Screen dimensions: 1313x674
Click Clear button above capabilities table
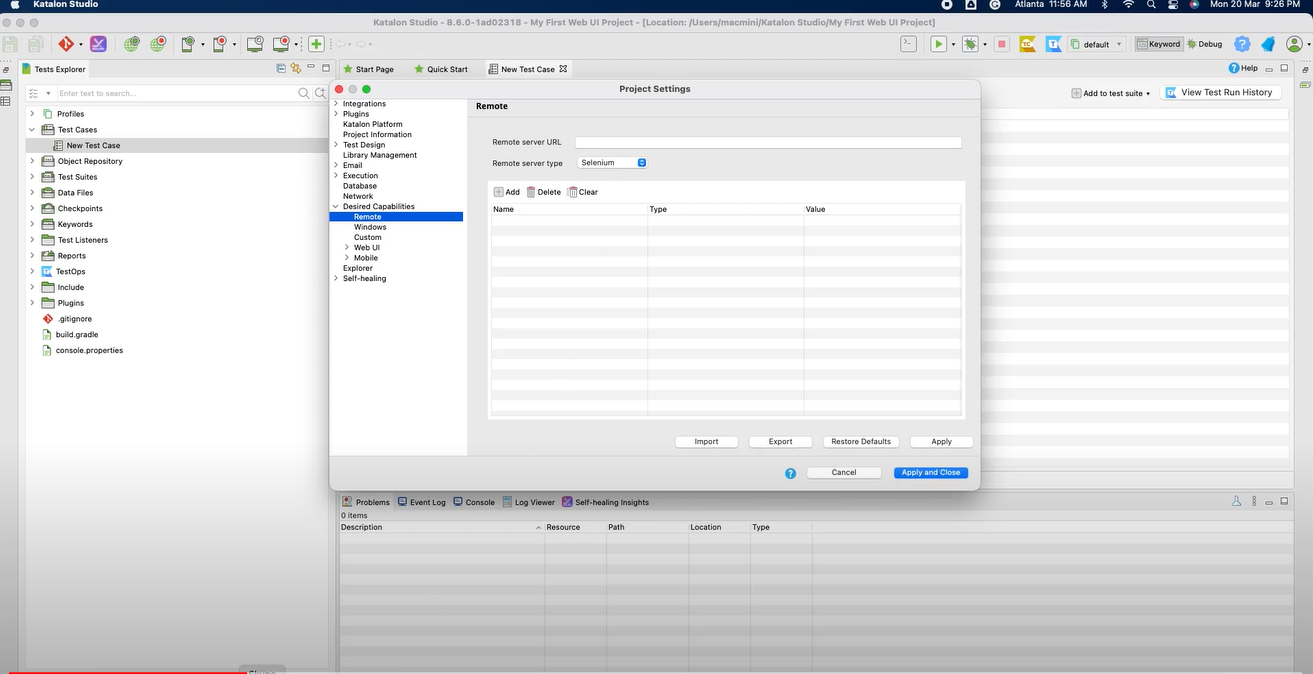583,192
